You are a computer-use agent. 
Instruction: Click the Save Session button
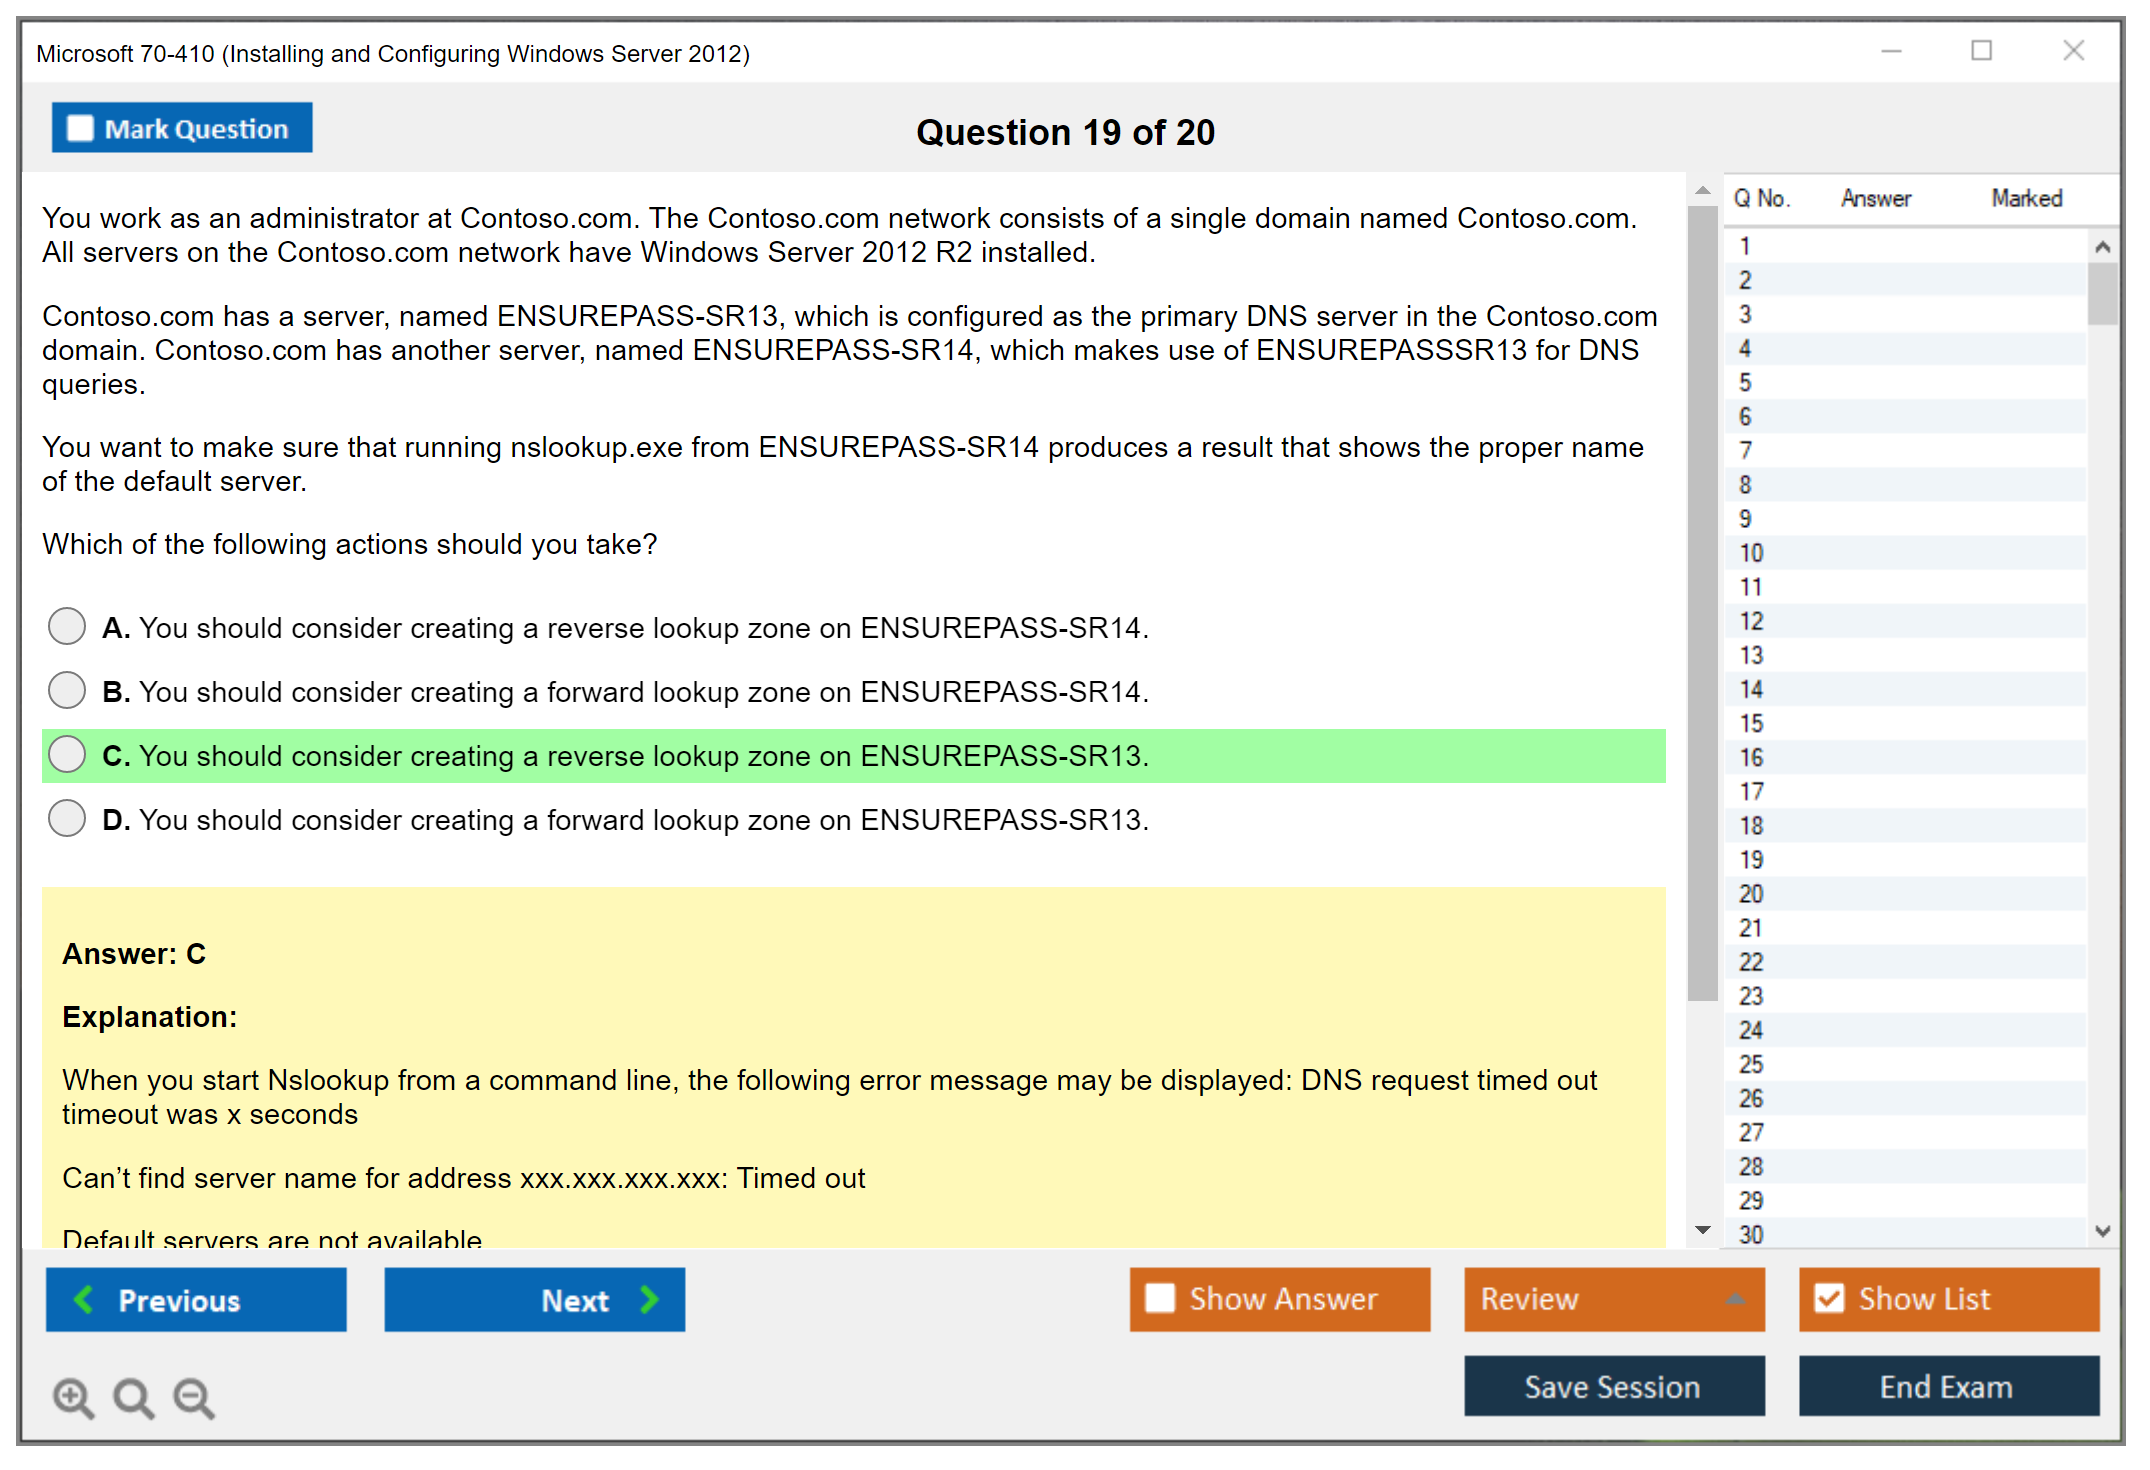[x=1613, y=1386]
